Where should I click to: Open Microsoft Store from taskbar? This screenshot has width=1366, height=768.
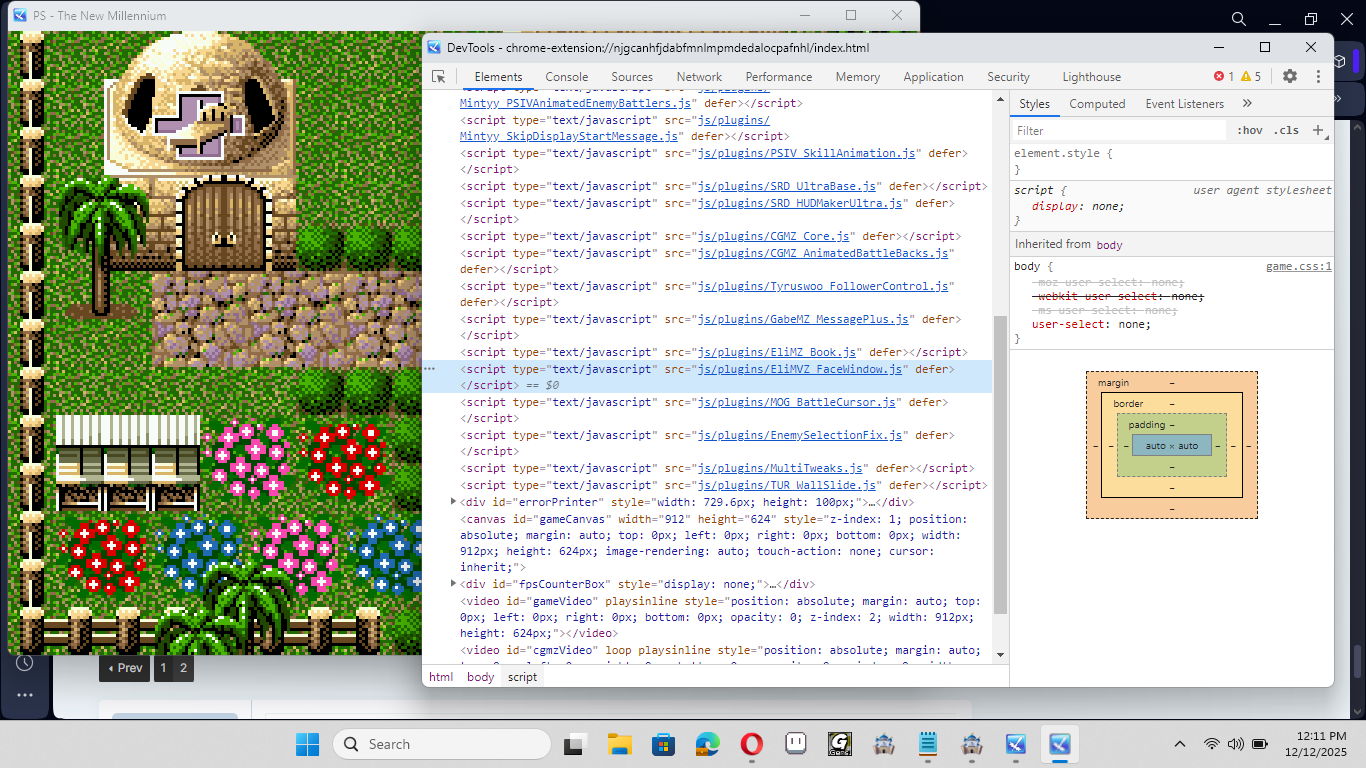click(x=663, y=744)
